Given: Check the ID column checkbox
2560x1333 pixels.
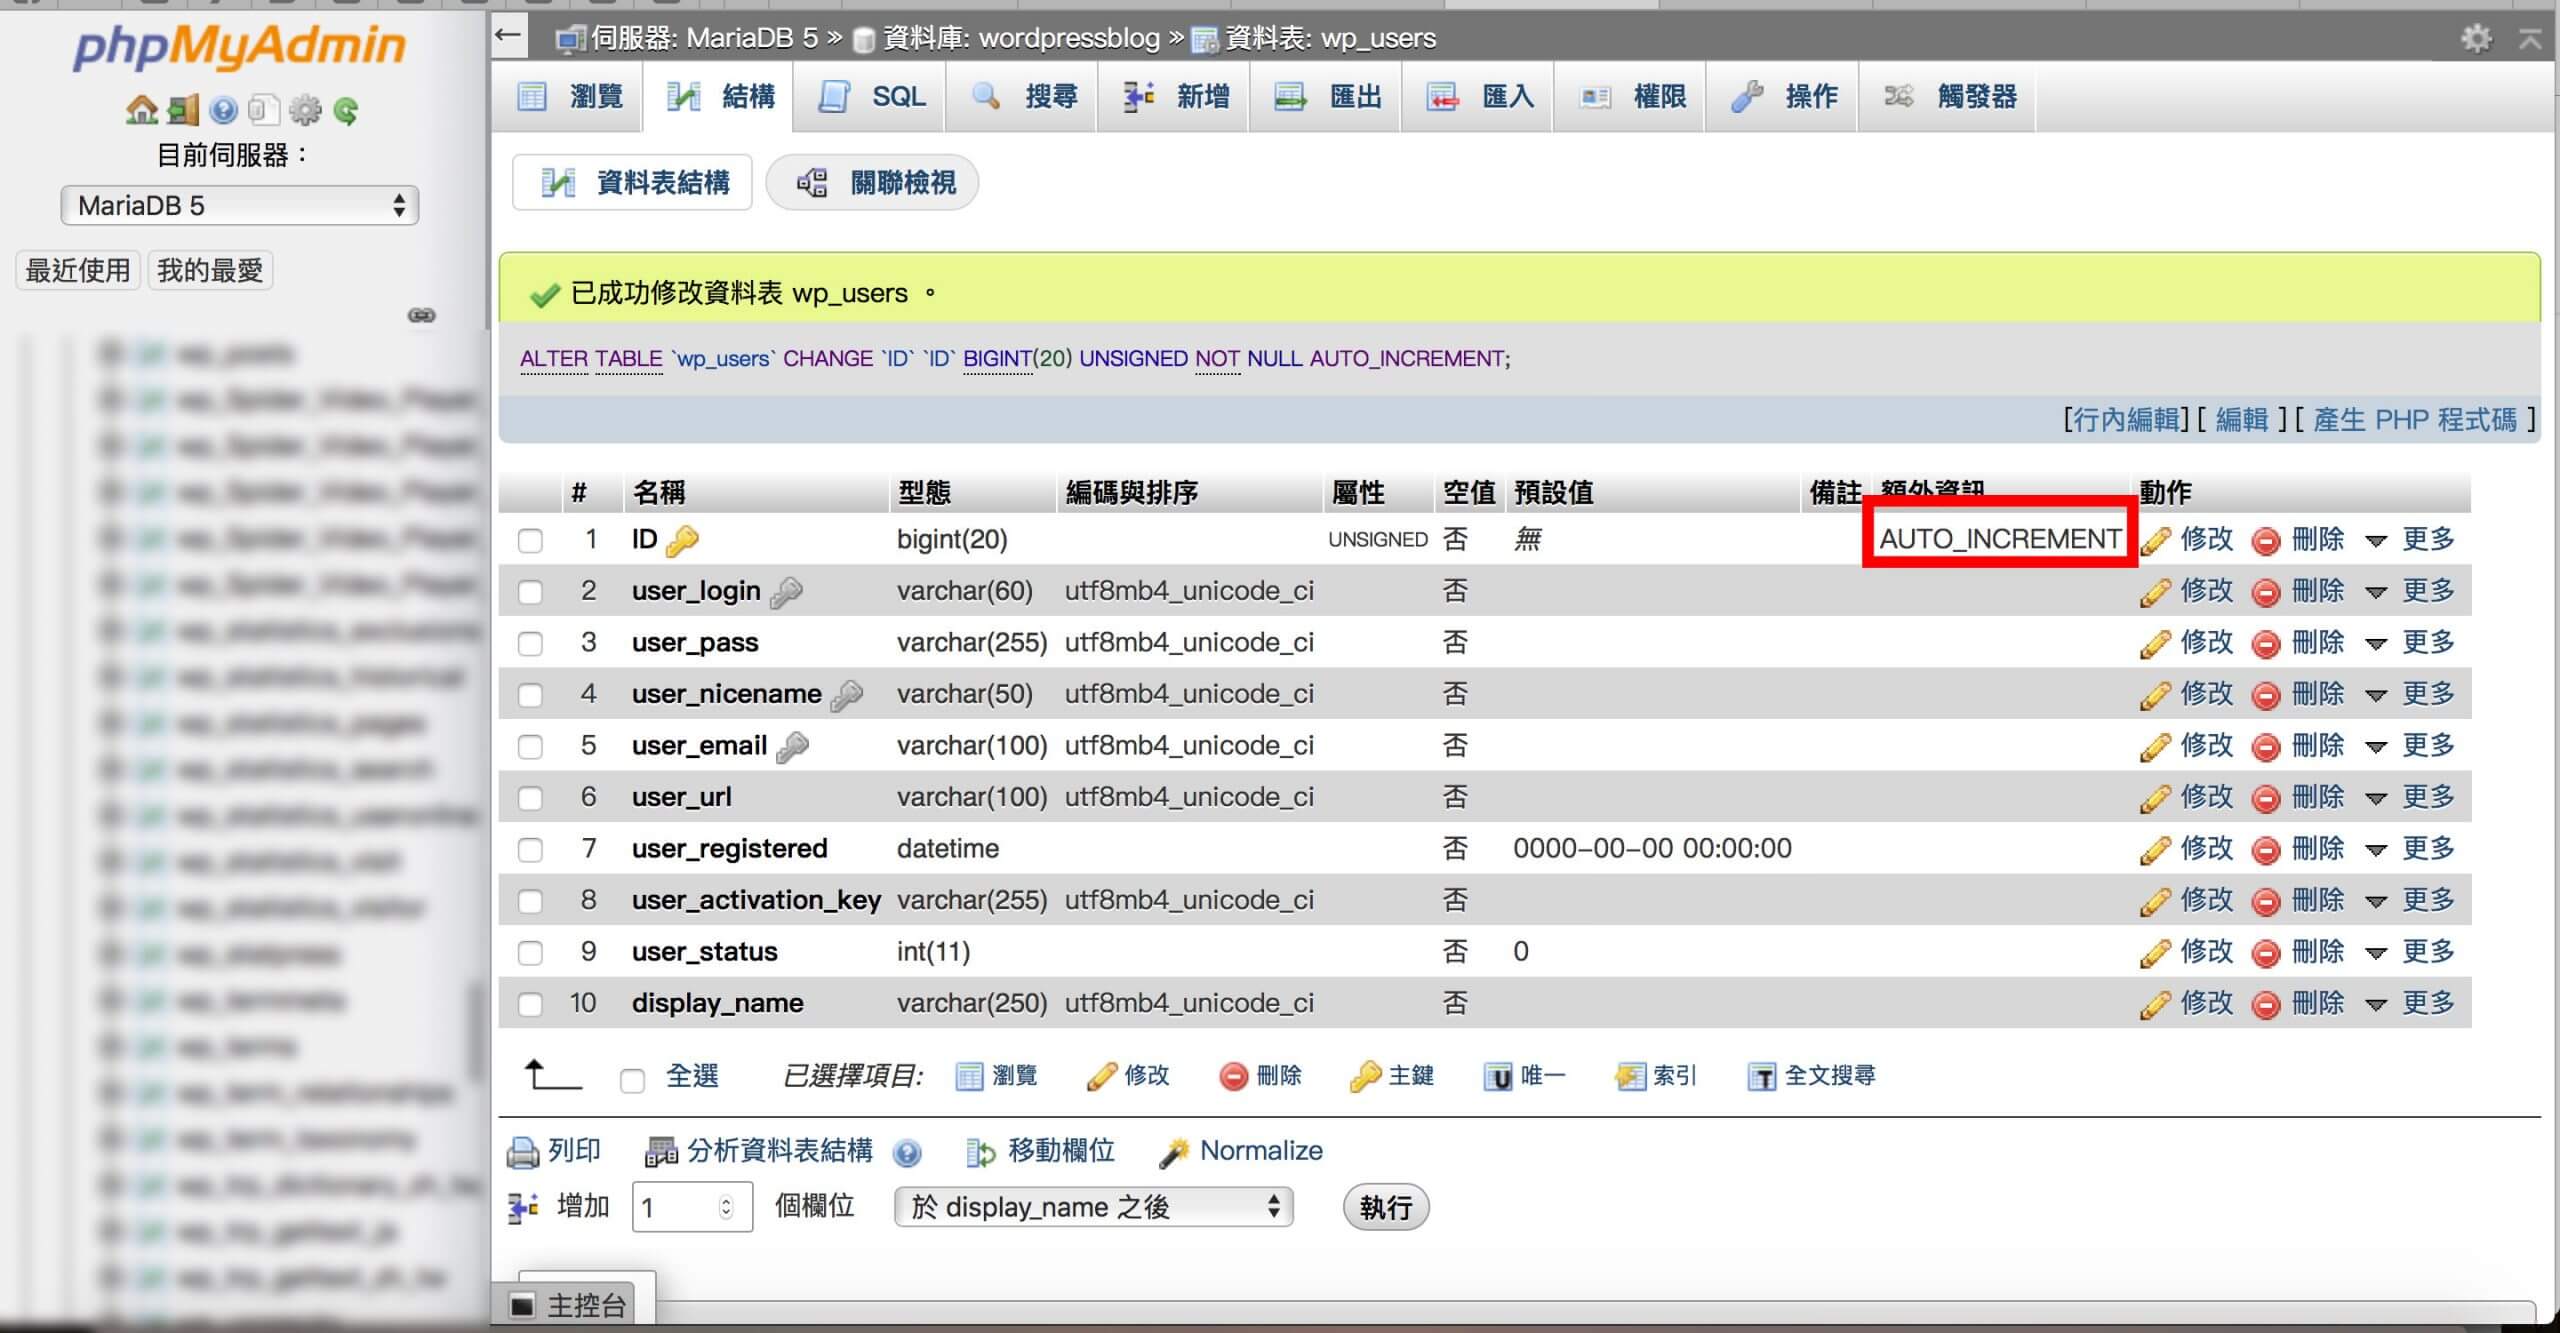Looking at the screenshot, I should 530,540.
